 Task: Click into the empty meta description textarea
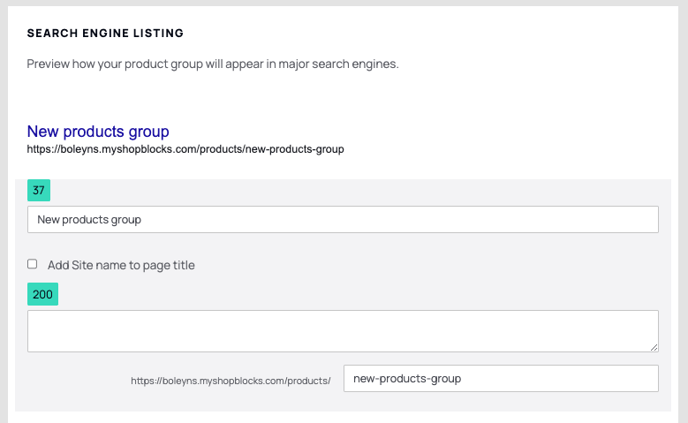click(343, 331)
